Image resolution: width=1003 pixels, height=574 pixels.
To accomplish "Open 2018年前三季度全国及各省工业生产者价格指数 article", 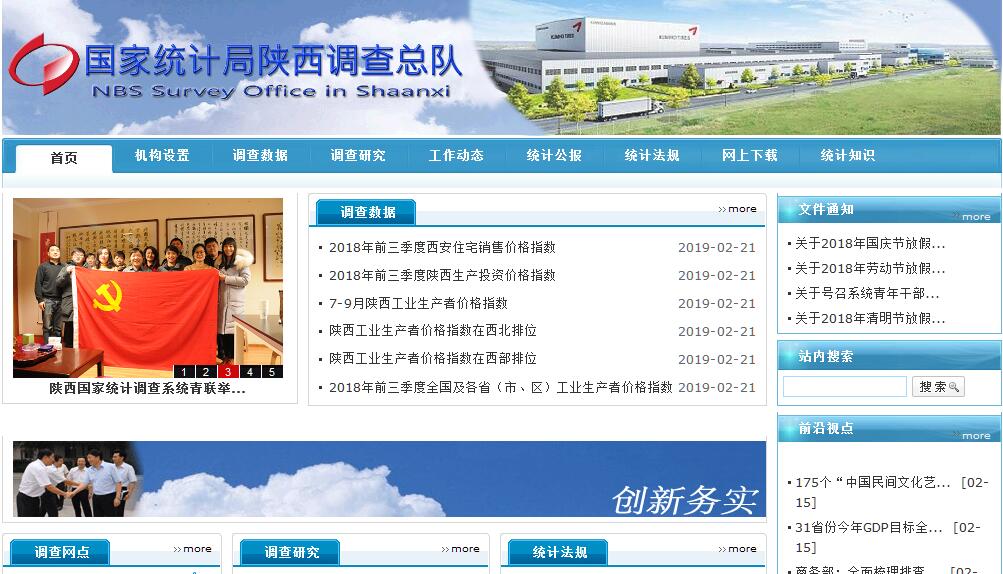I will 500,387.
